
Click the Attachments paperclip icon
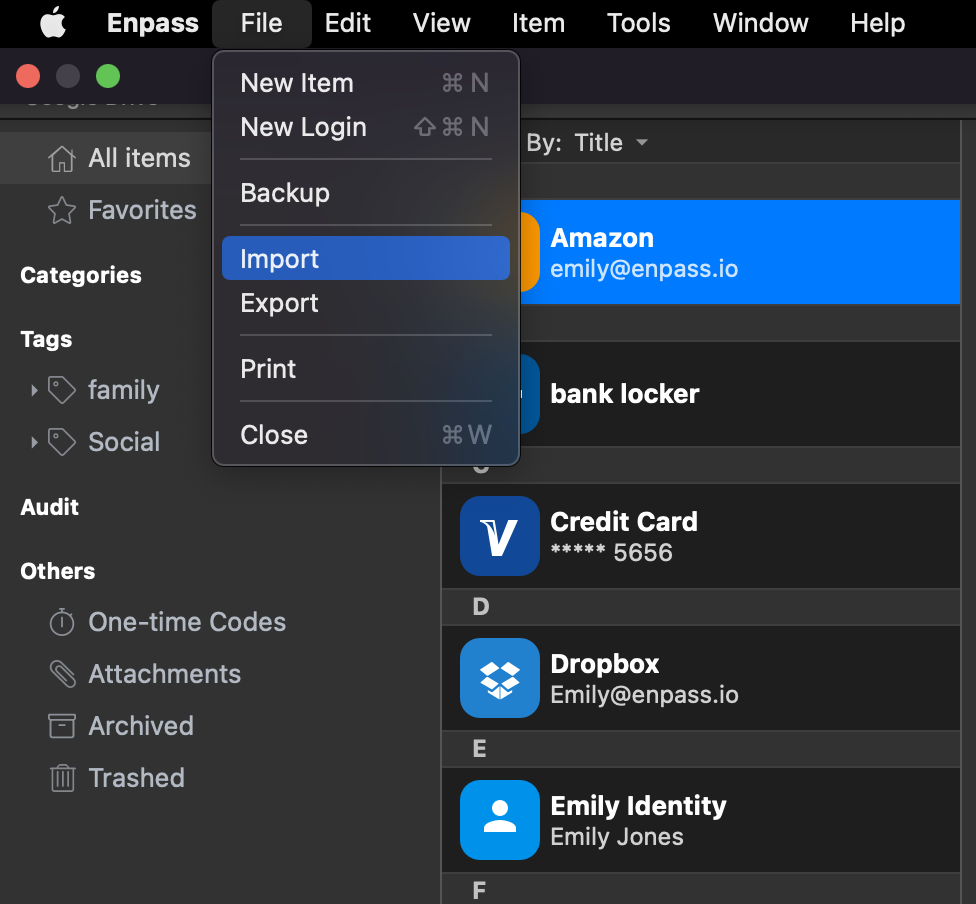(62, 674)
